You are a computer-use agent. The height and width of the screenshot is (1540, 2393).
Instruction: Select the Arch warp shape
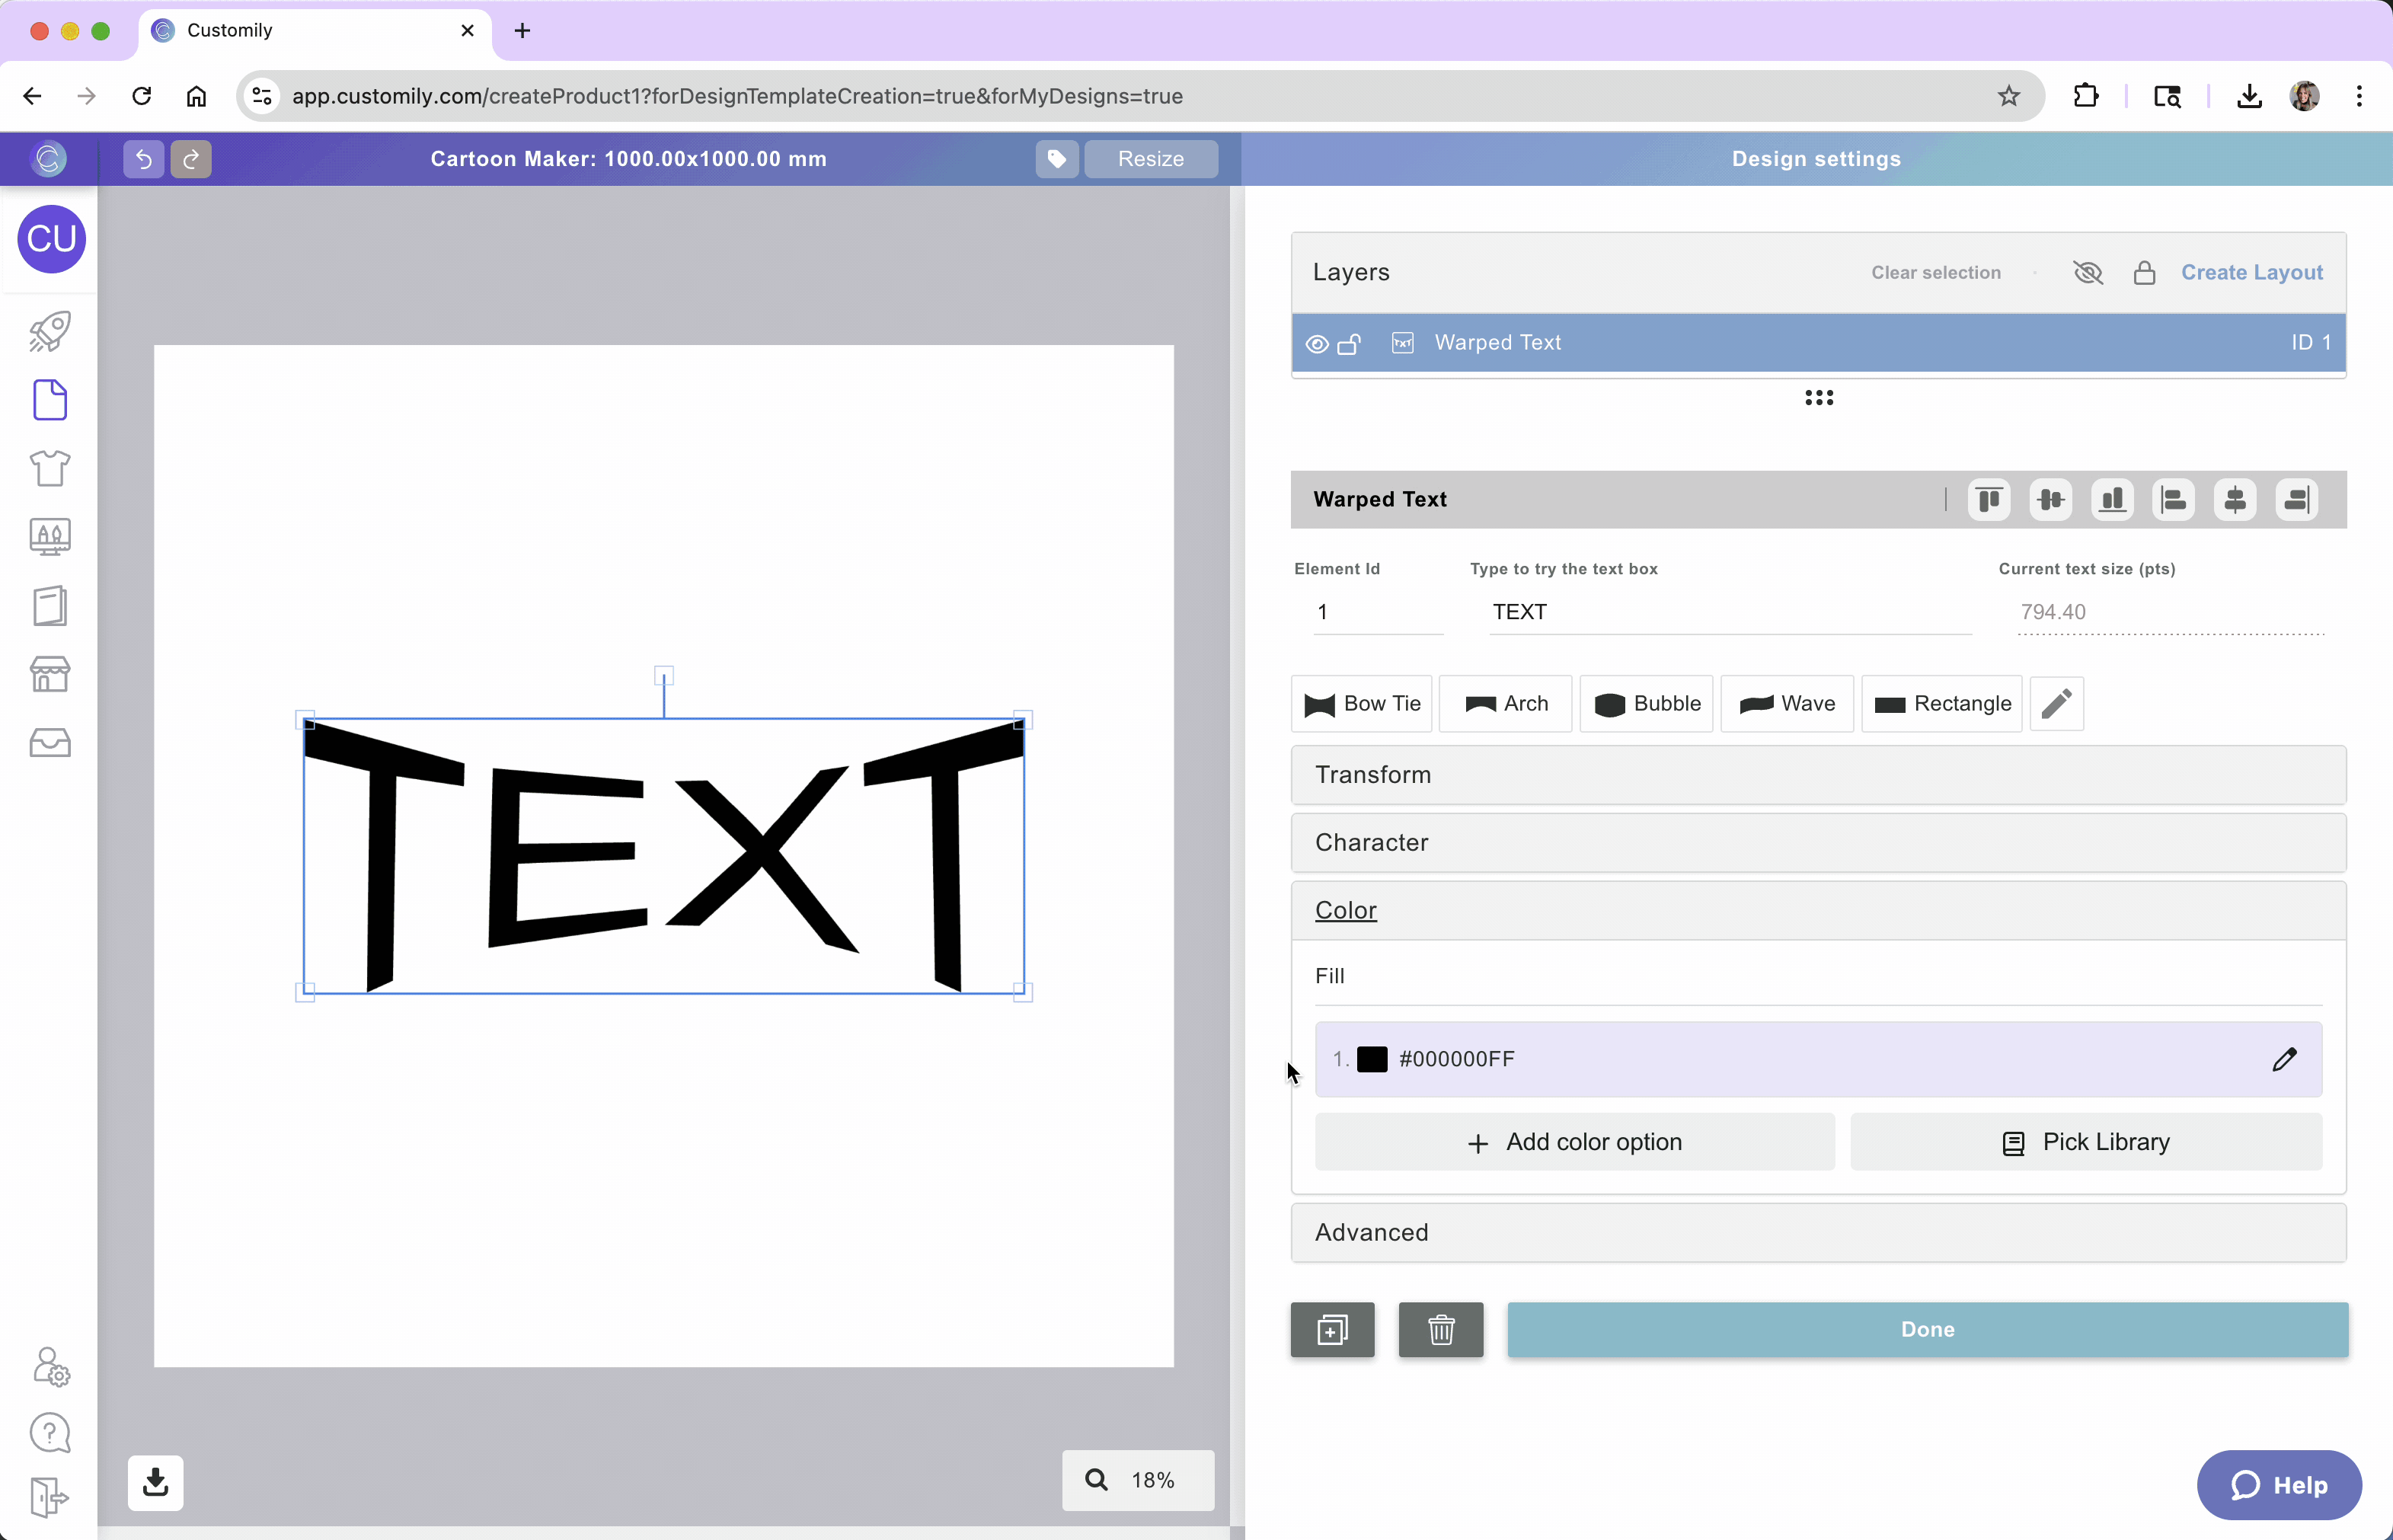tap(1505, 703)
